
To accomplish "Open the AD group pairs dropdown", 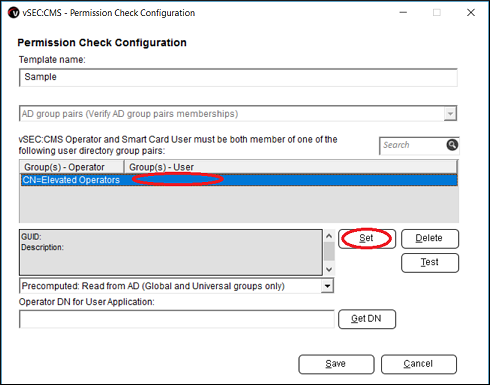I will (450, 114).
